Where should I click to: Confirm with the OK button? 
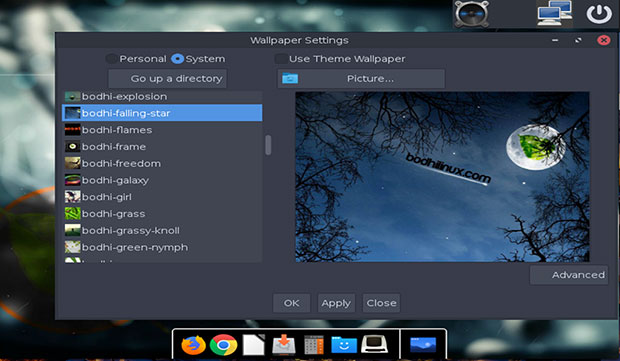pyautogui.click(x=291, y=303)
